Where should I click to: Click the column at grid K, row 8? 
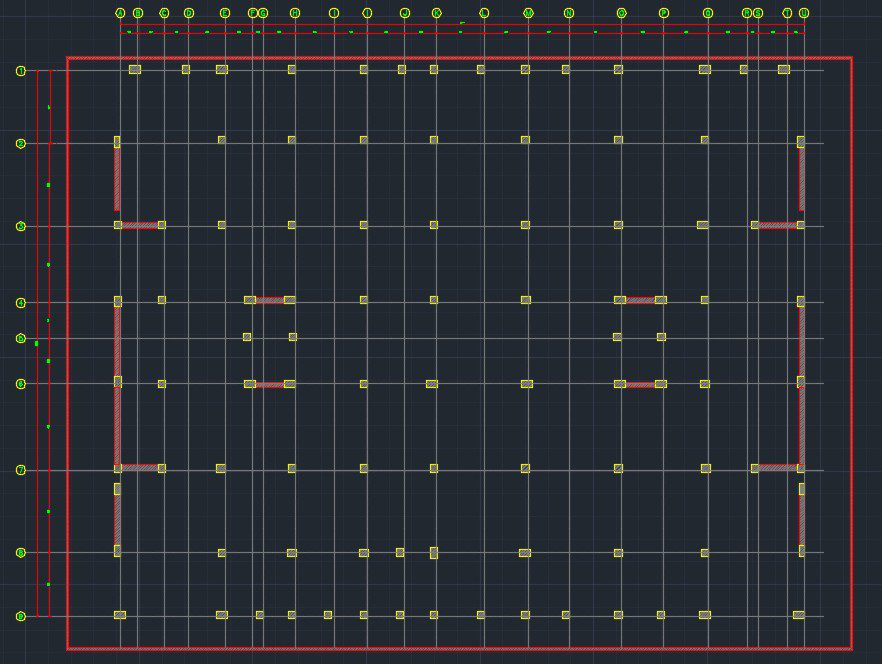(434, 552)
